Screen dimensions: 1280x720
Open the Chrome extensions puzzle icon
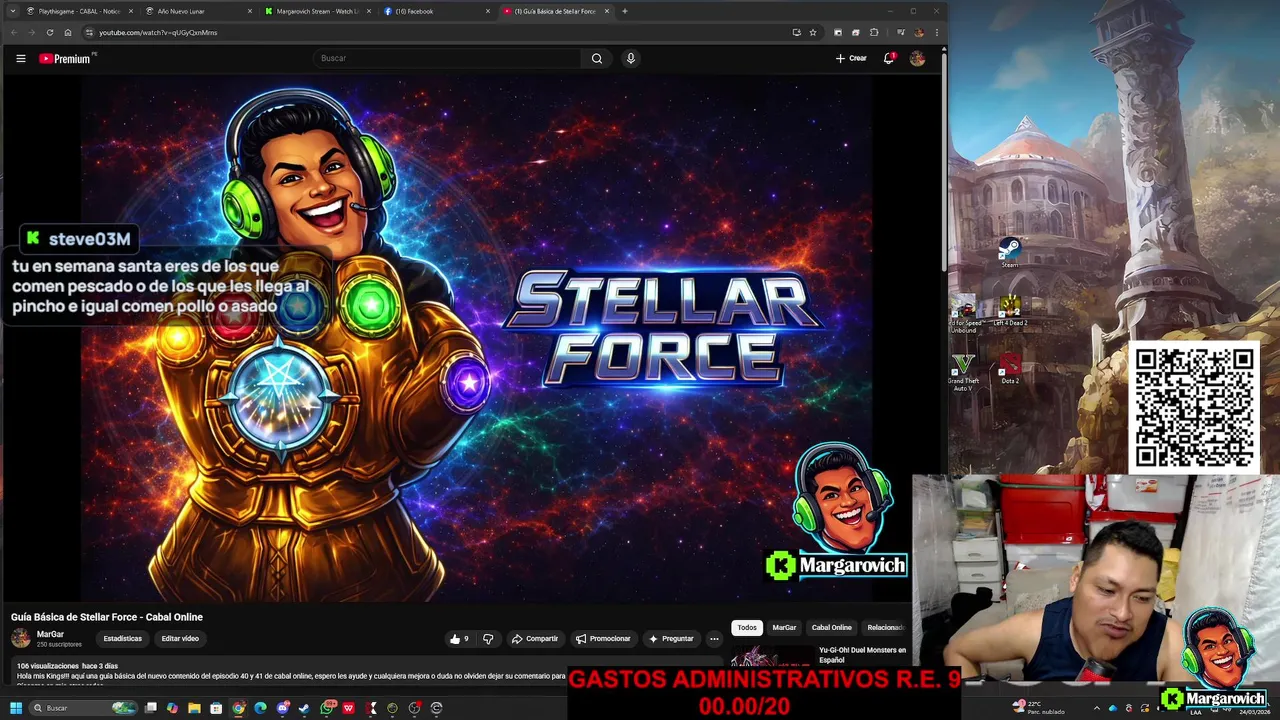click(873, 32)
